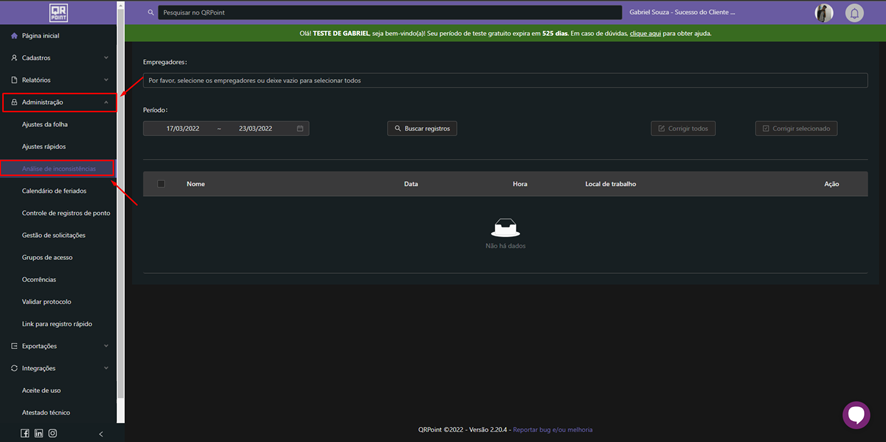Image resolution: width=886 pixels, height=442 pixels.
Task: Click the Empregadores selection field
Action: coord(505,80)
